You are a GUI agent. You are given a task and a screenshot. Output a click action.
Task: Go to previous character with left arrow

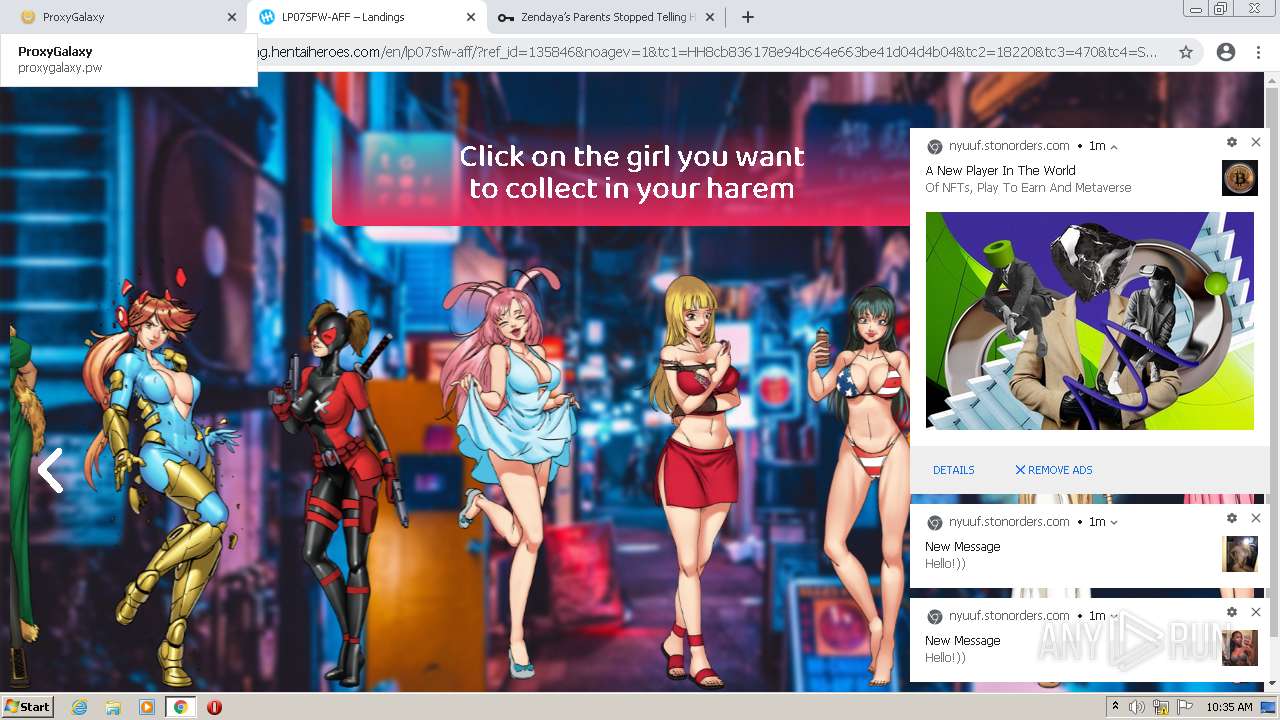pyautogui.click(x=50, y=470)
